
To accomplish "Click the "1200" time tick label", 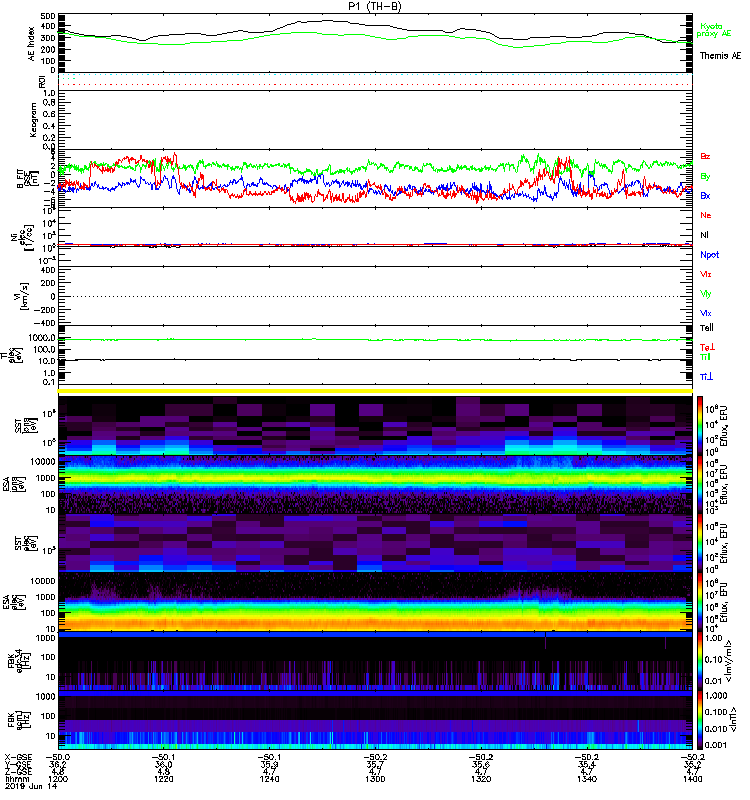I will (58, 779).
